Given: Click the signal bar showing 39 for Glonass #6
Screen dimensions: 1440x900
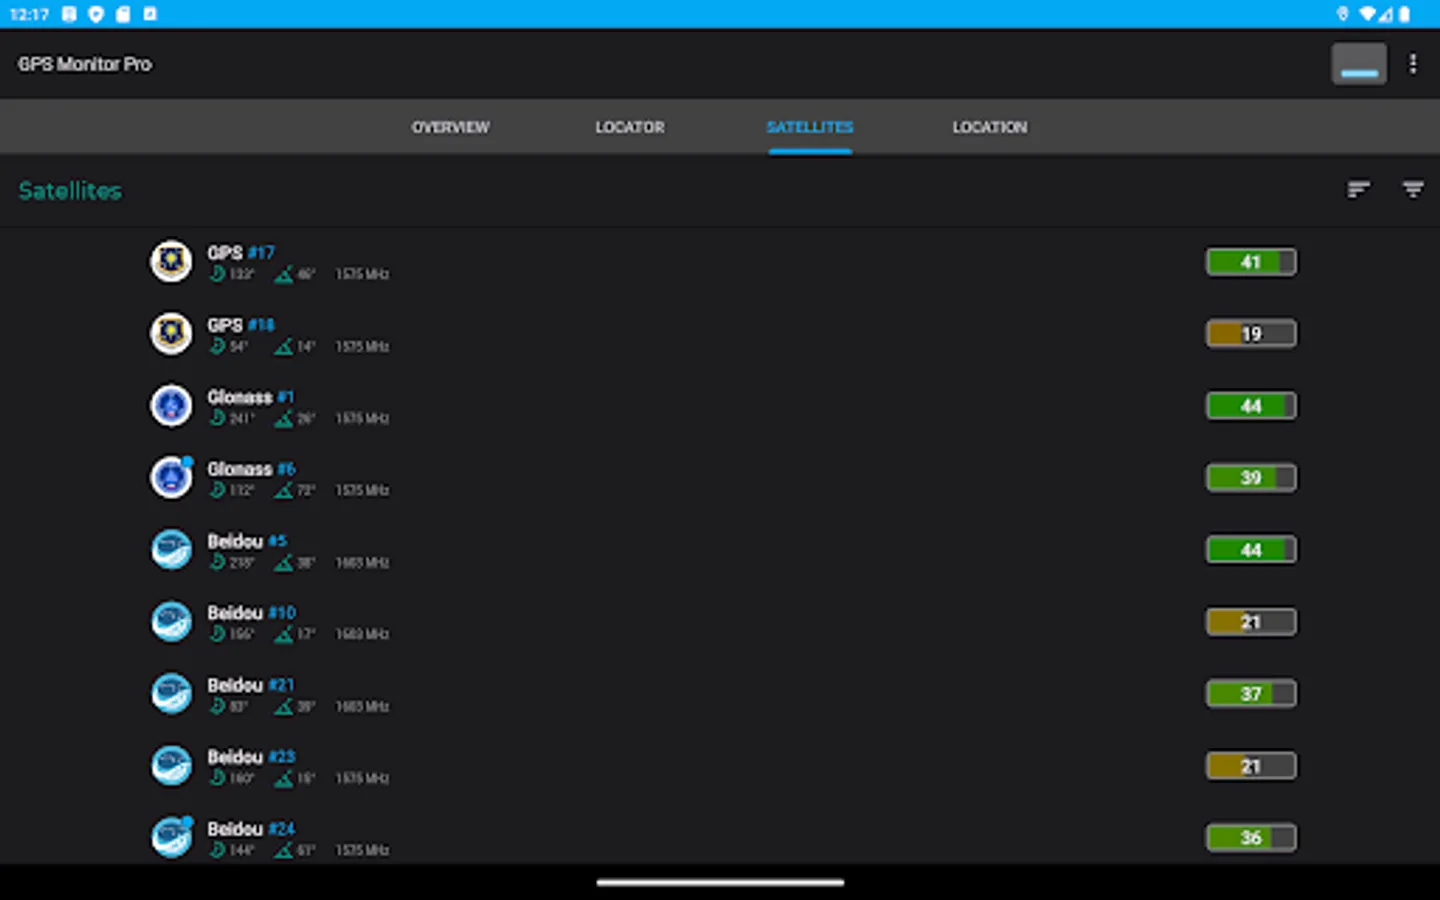Looking at the screenshot, I should 1251,478.
